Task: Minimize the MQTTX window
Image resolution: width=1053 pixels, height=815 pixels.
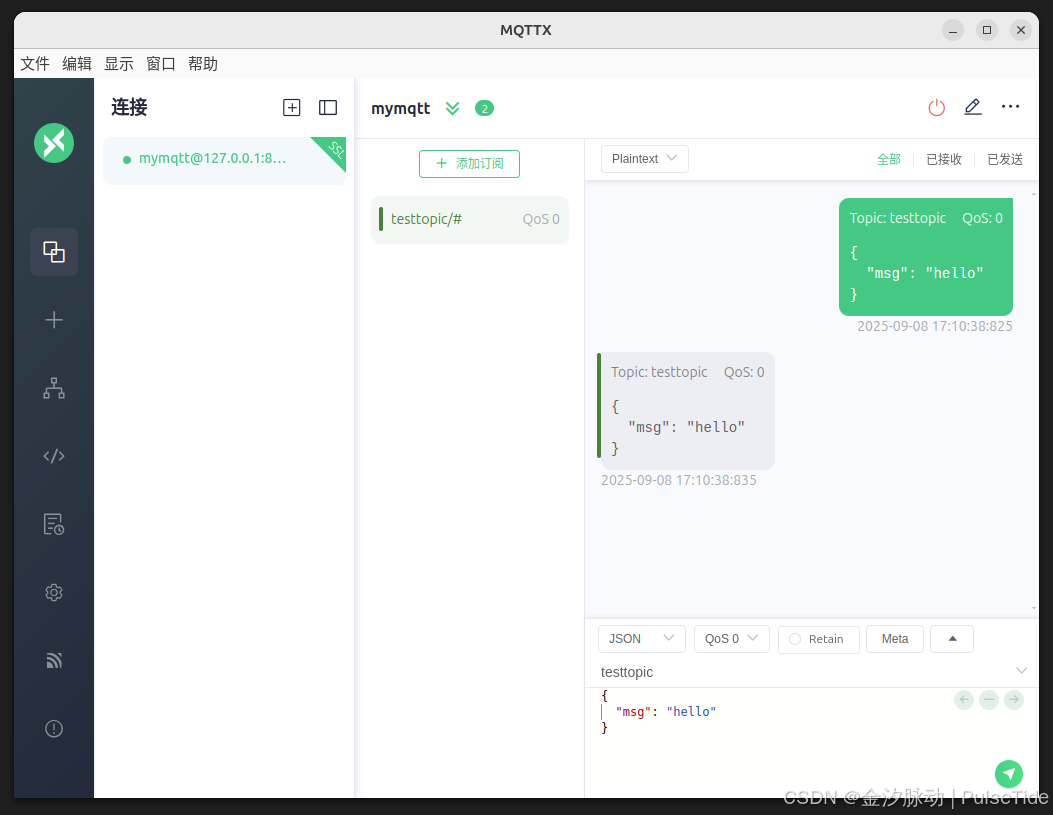Action: point(952,30)
